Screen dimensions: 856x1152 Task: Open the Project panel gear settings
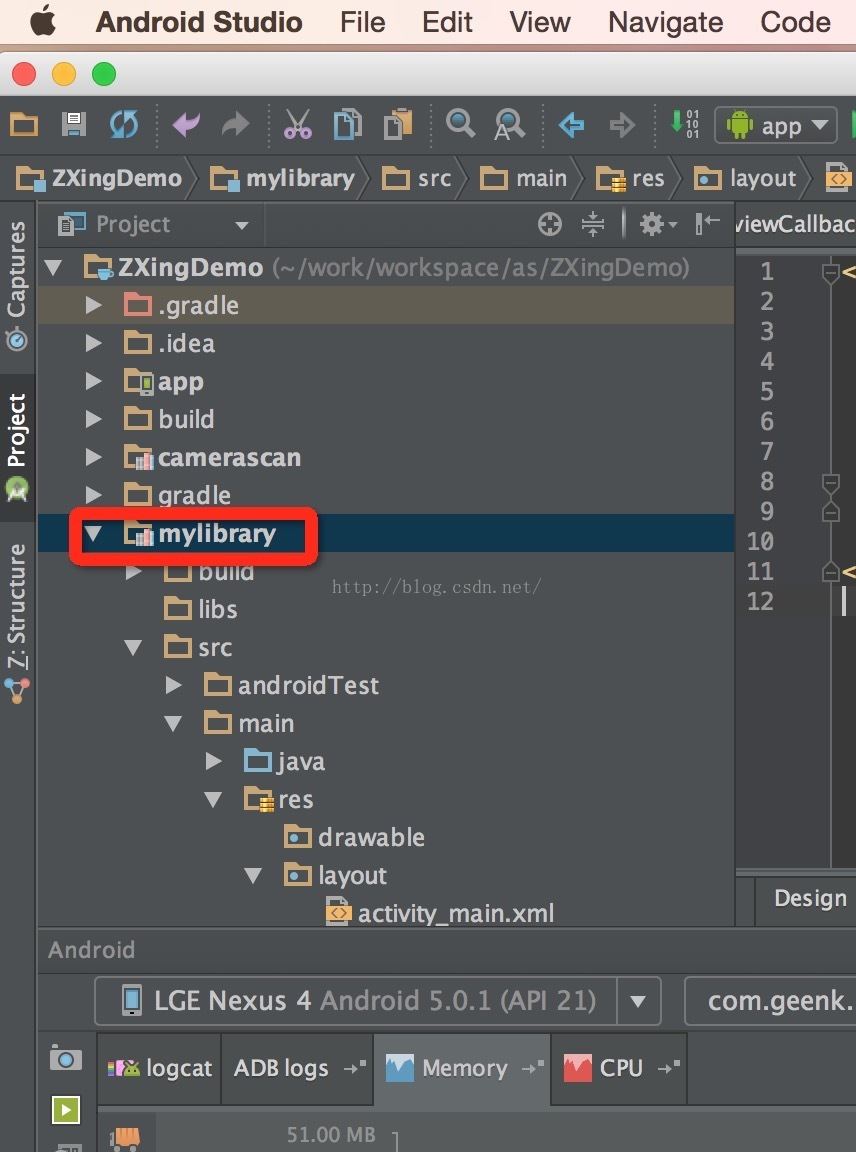[x=656, y=224]
